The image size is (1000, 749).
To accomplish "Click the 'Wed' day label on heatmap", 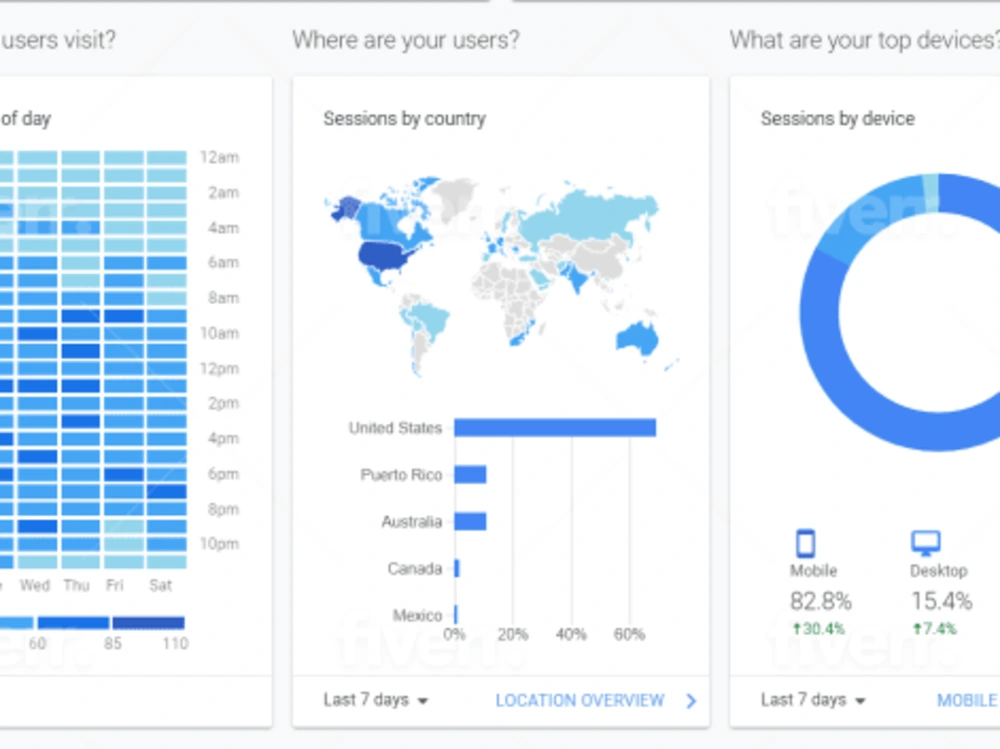I will tap(34, 585).
